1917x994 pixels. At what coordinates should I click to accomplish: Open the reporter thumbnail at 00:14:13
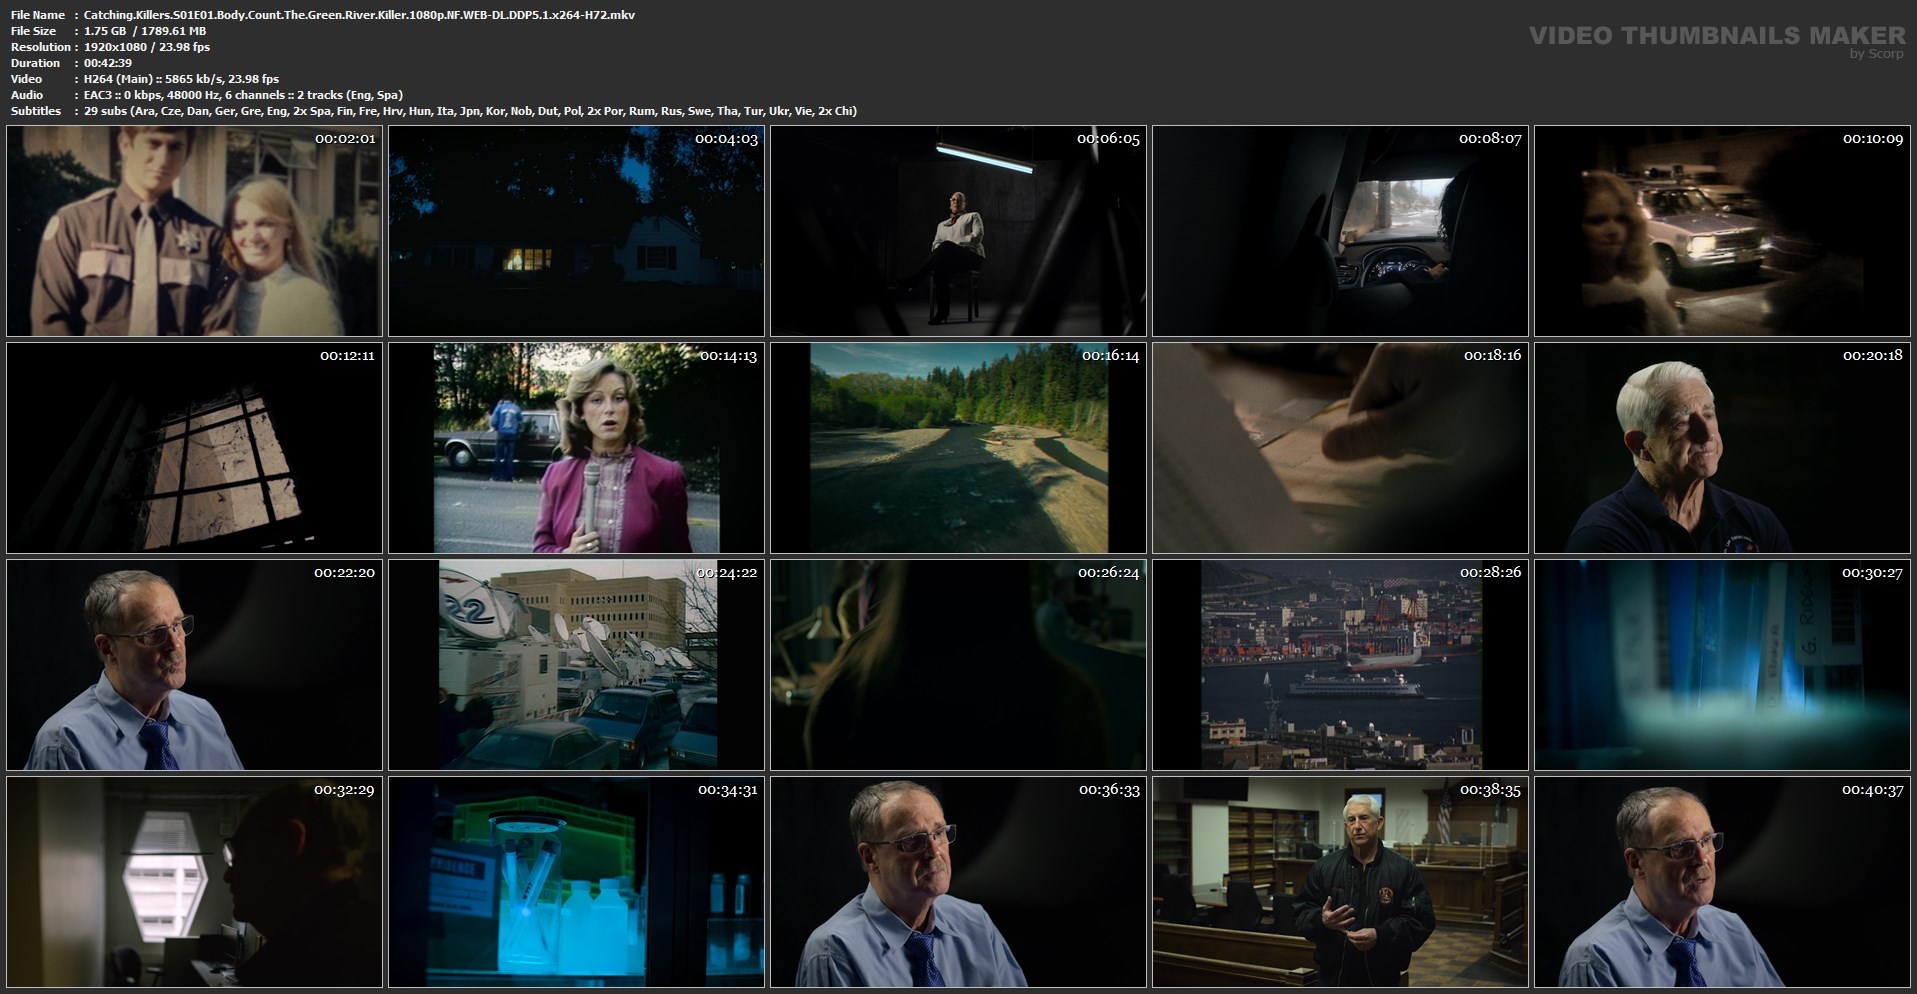[576, 448]
